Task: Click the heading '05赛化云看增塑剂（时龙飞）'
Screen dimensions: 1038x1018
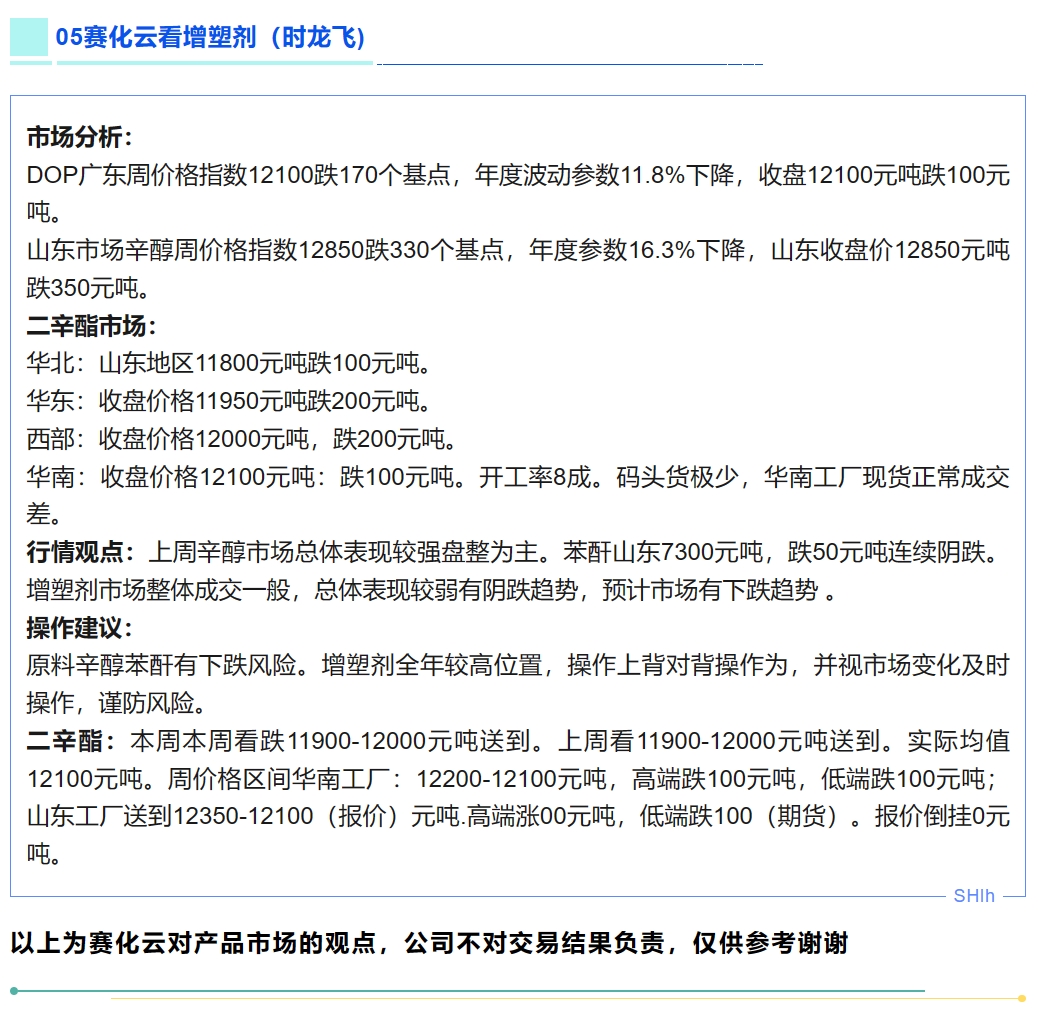Action: pyautogui.click(x=211, y=37)
